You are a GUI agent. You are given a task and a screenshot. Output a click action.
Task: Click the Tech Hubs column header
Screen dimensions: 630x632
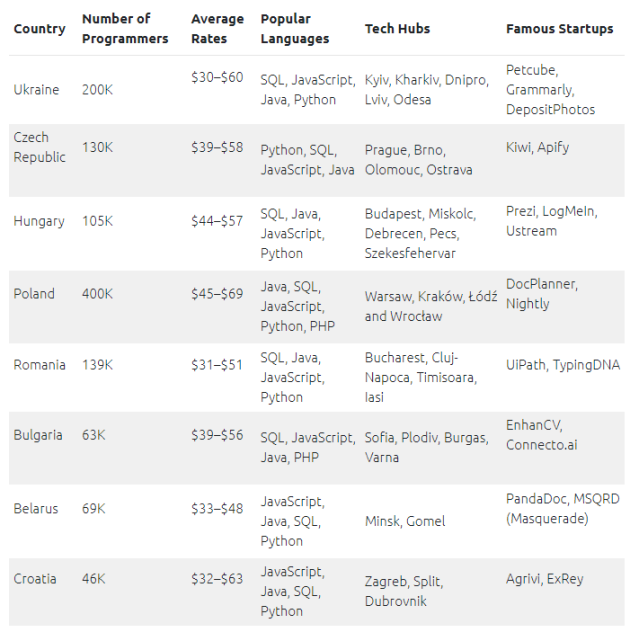click(397, 29)
